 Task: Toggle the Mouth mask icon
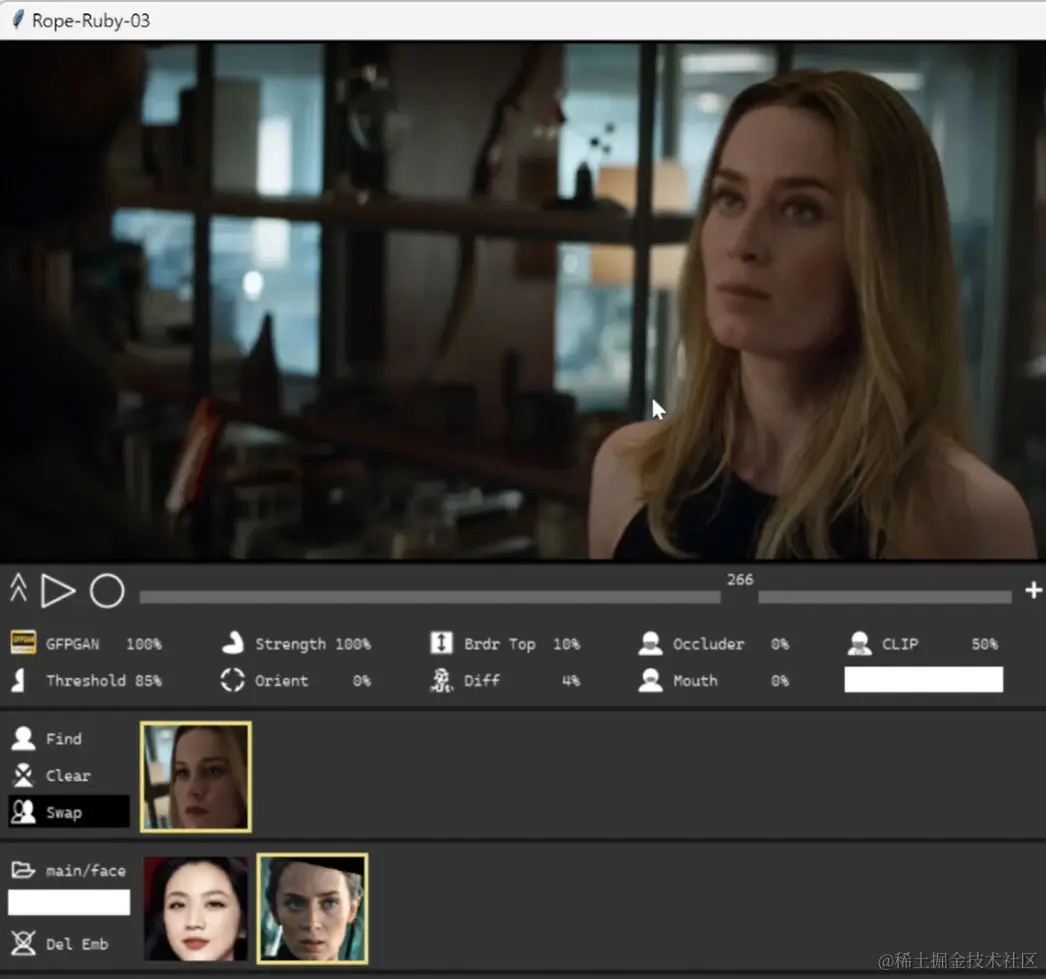click(x=650, y=680)
